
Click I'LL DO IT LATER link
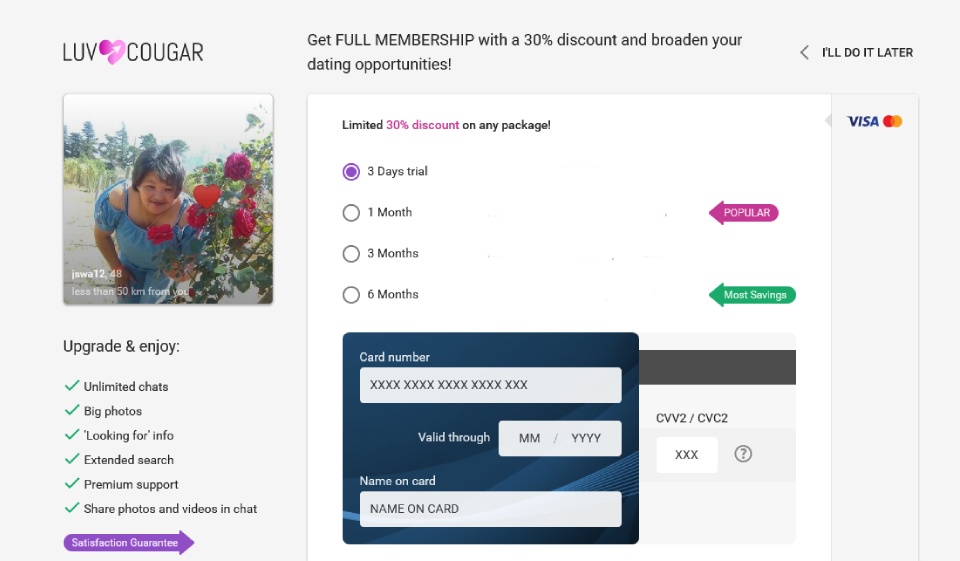tap(867, 52)
